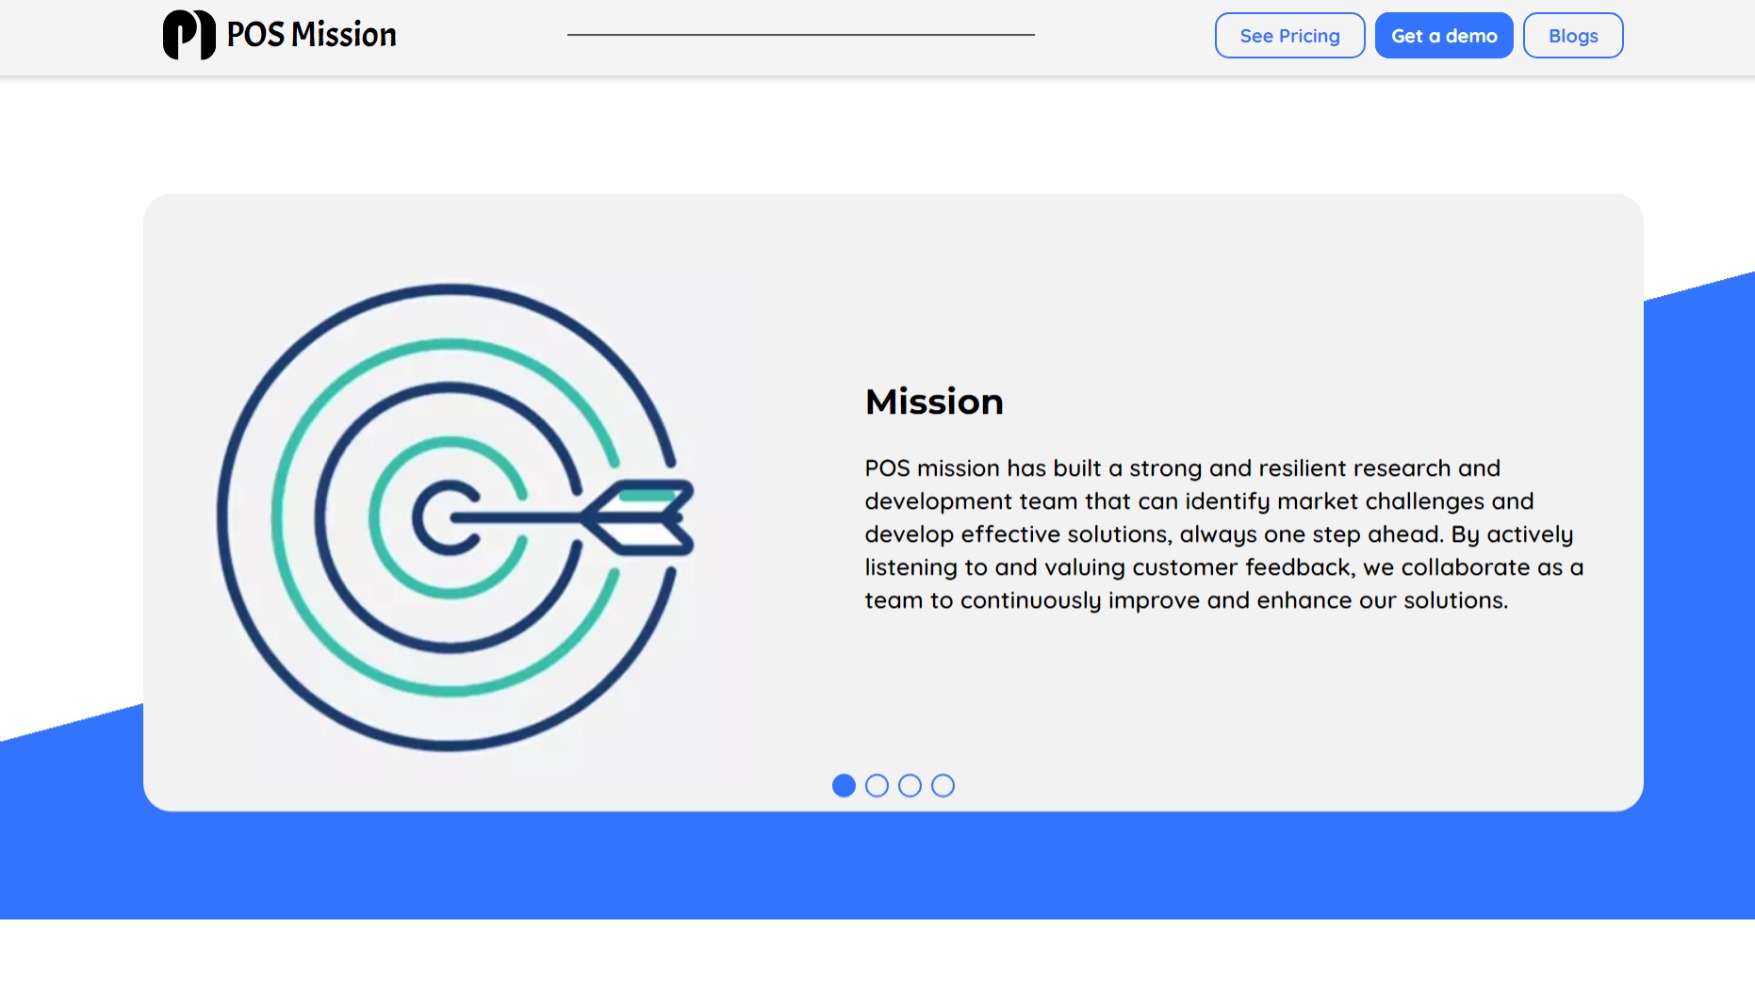Click the bullseye center of the target graphic
The image size is (1755, 1007).
coord(450,520)
